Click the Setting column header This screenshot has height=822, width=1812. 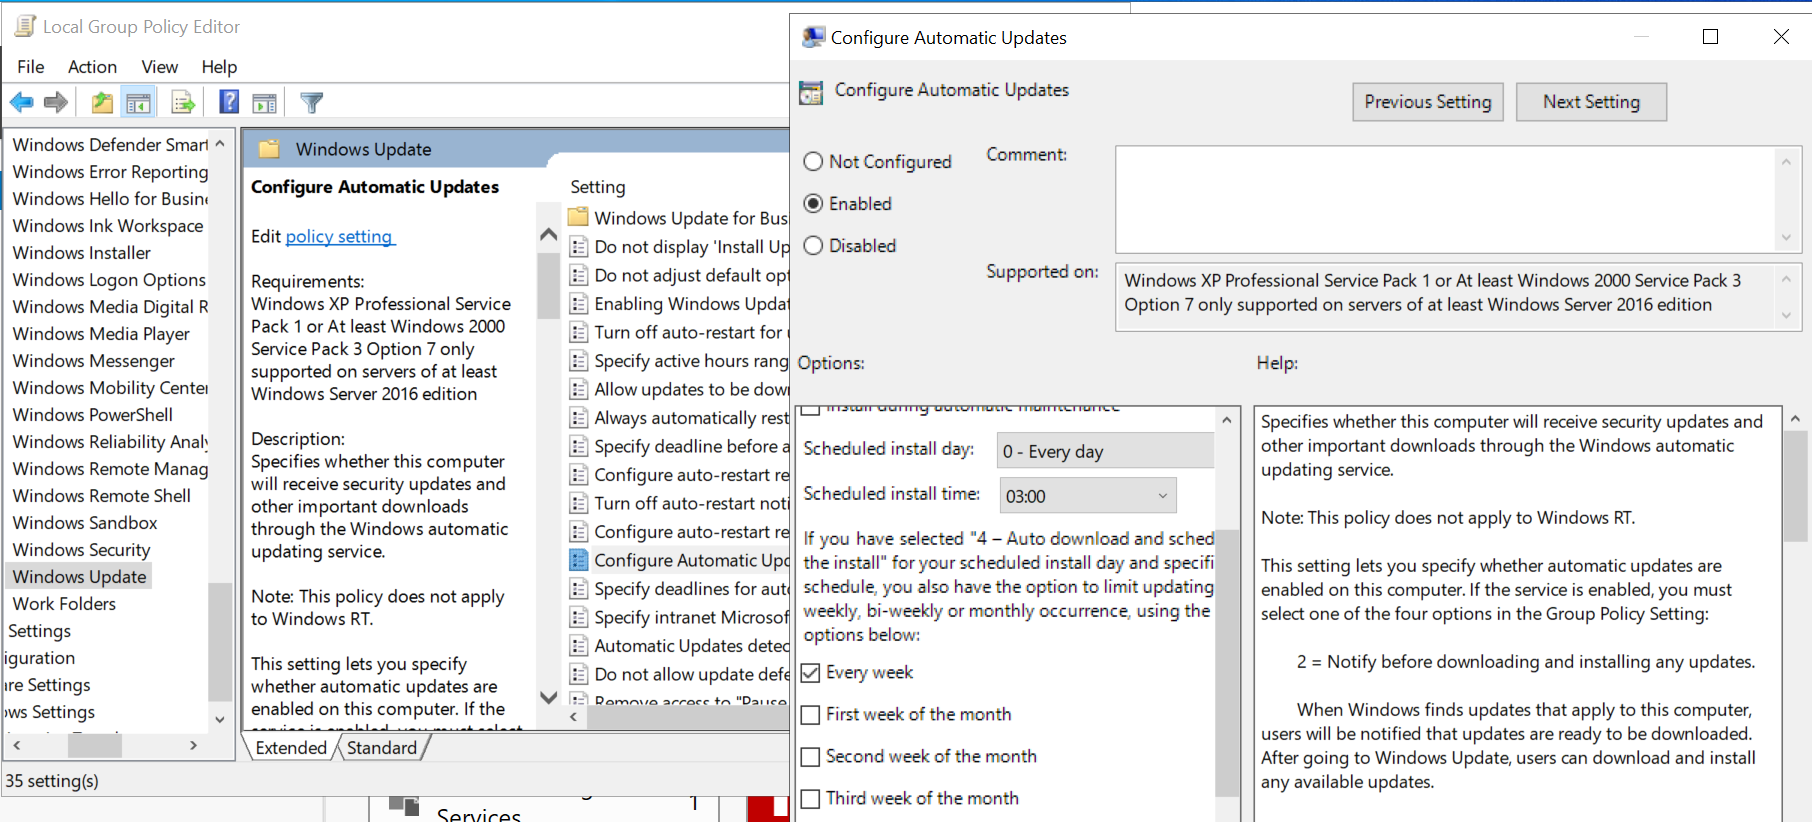(598, 187)
